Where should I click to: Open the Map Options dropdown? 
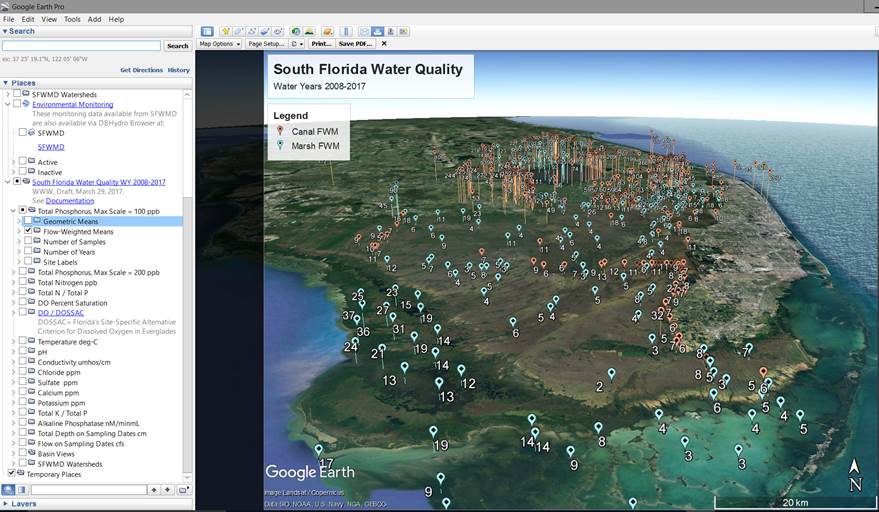220,43
